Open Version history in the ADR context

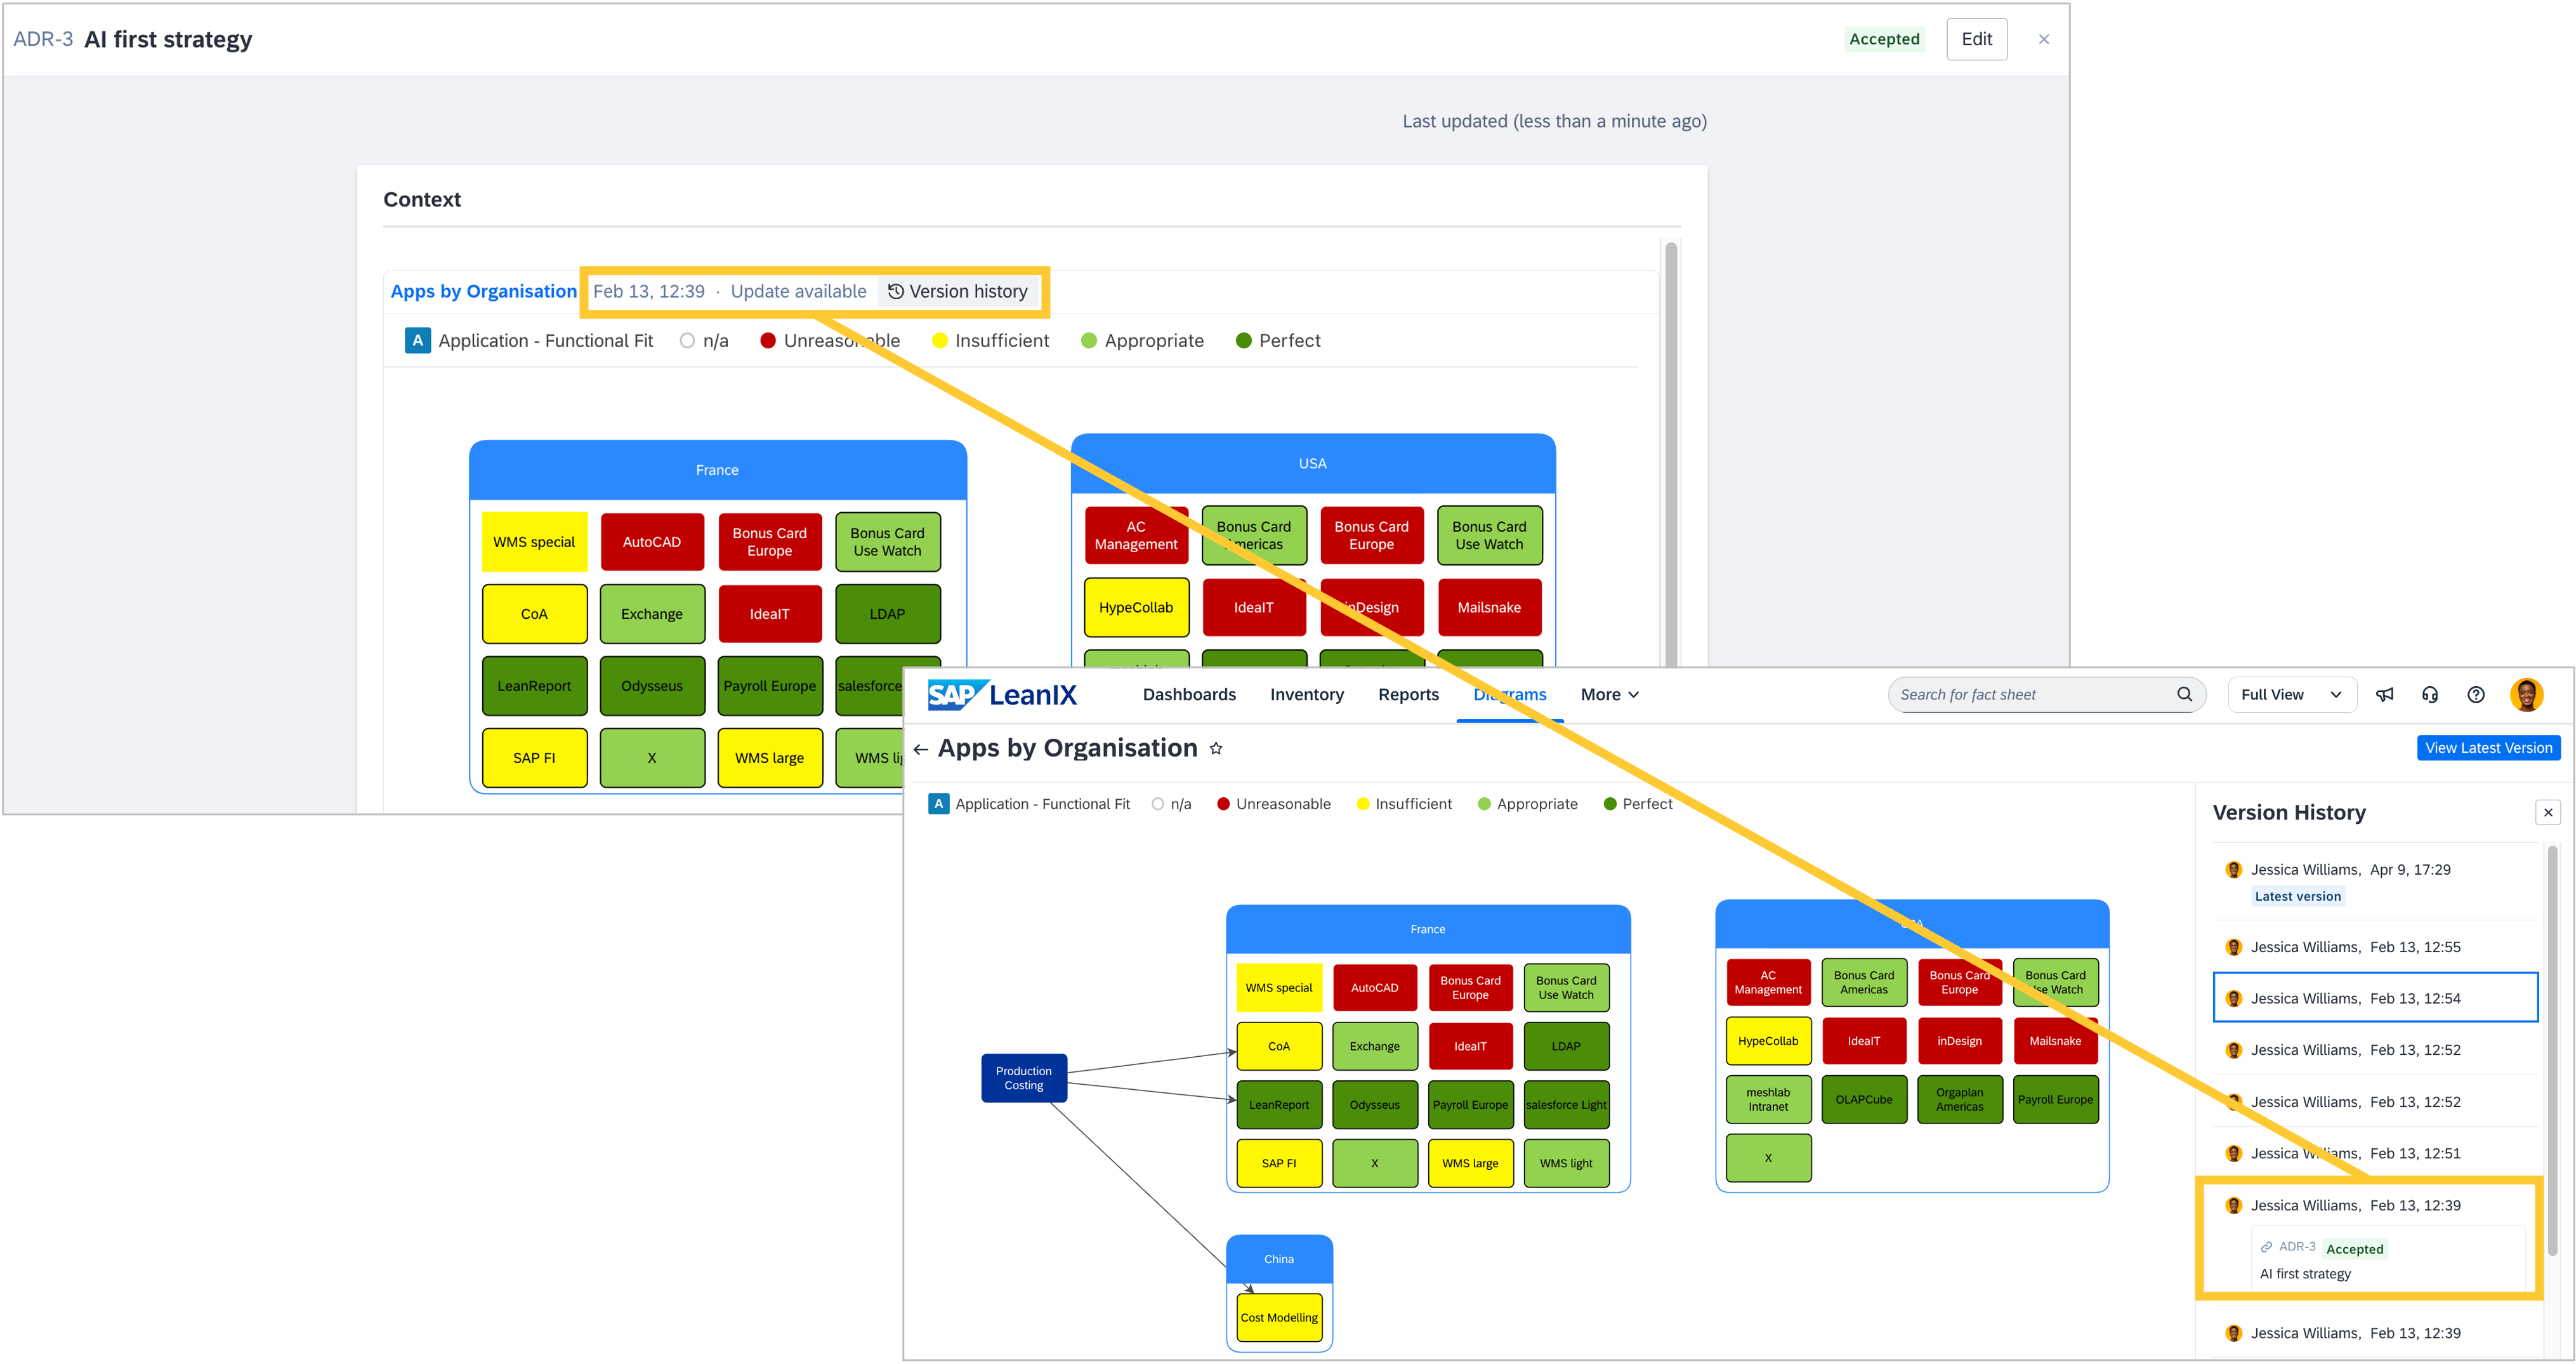point(958,292)
